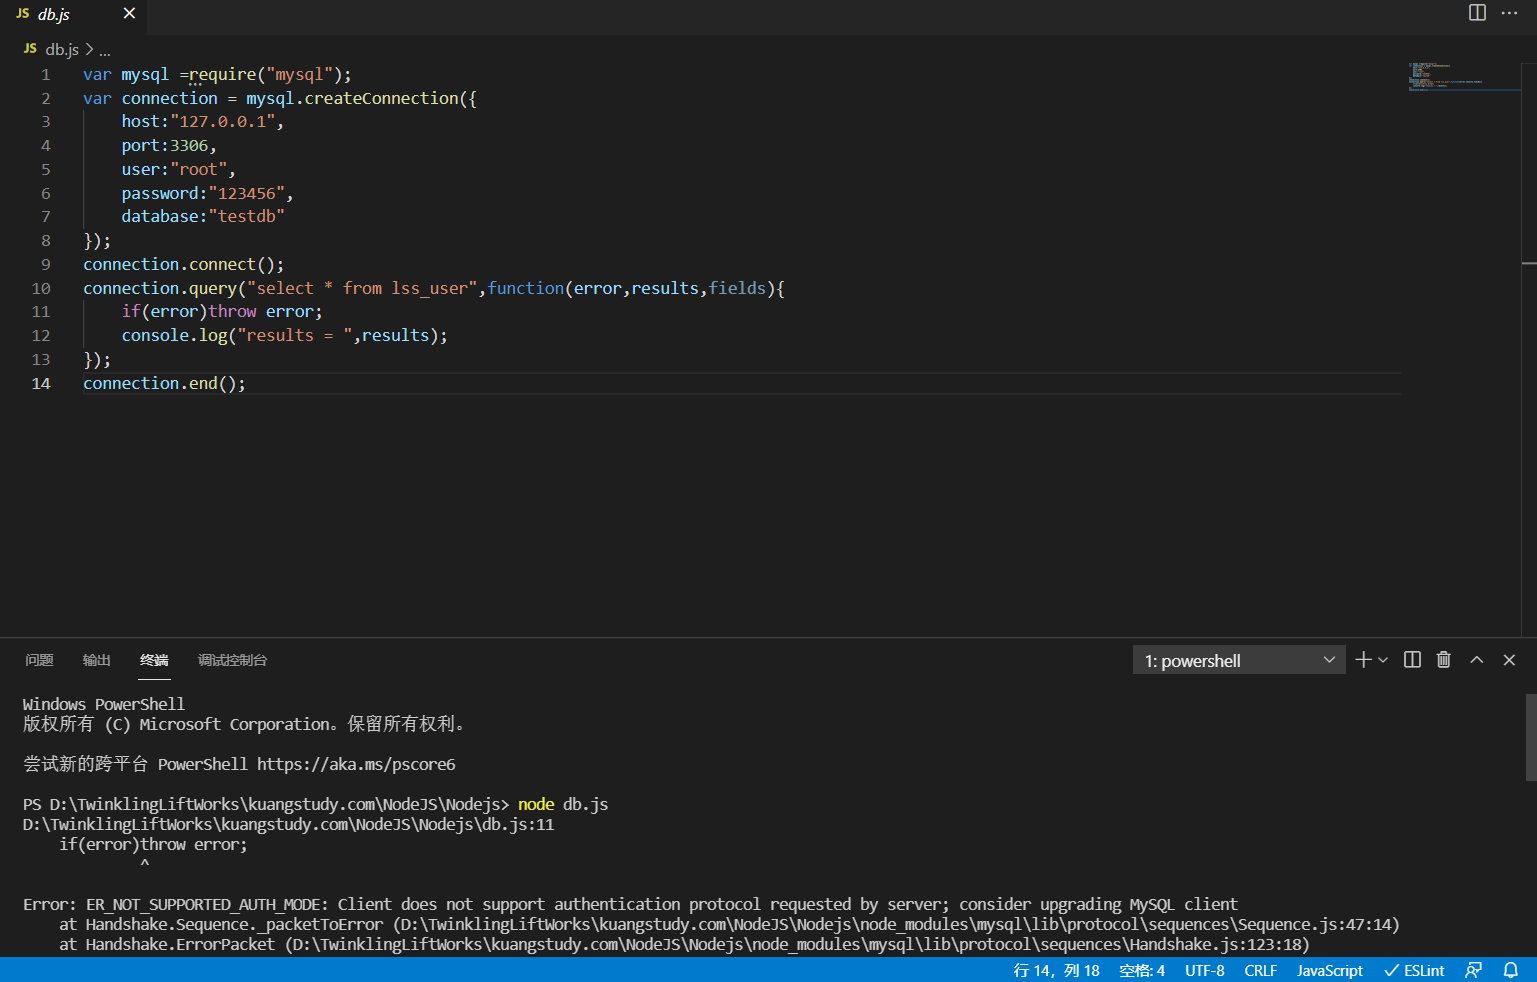
Task: Switch to the 问题 (Problems) panel tab
Action: (x=39, y=660)
